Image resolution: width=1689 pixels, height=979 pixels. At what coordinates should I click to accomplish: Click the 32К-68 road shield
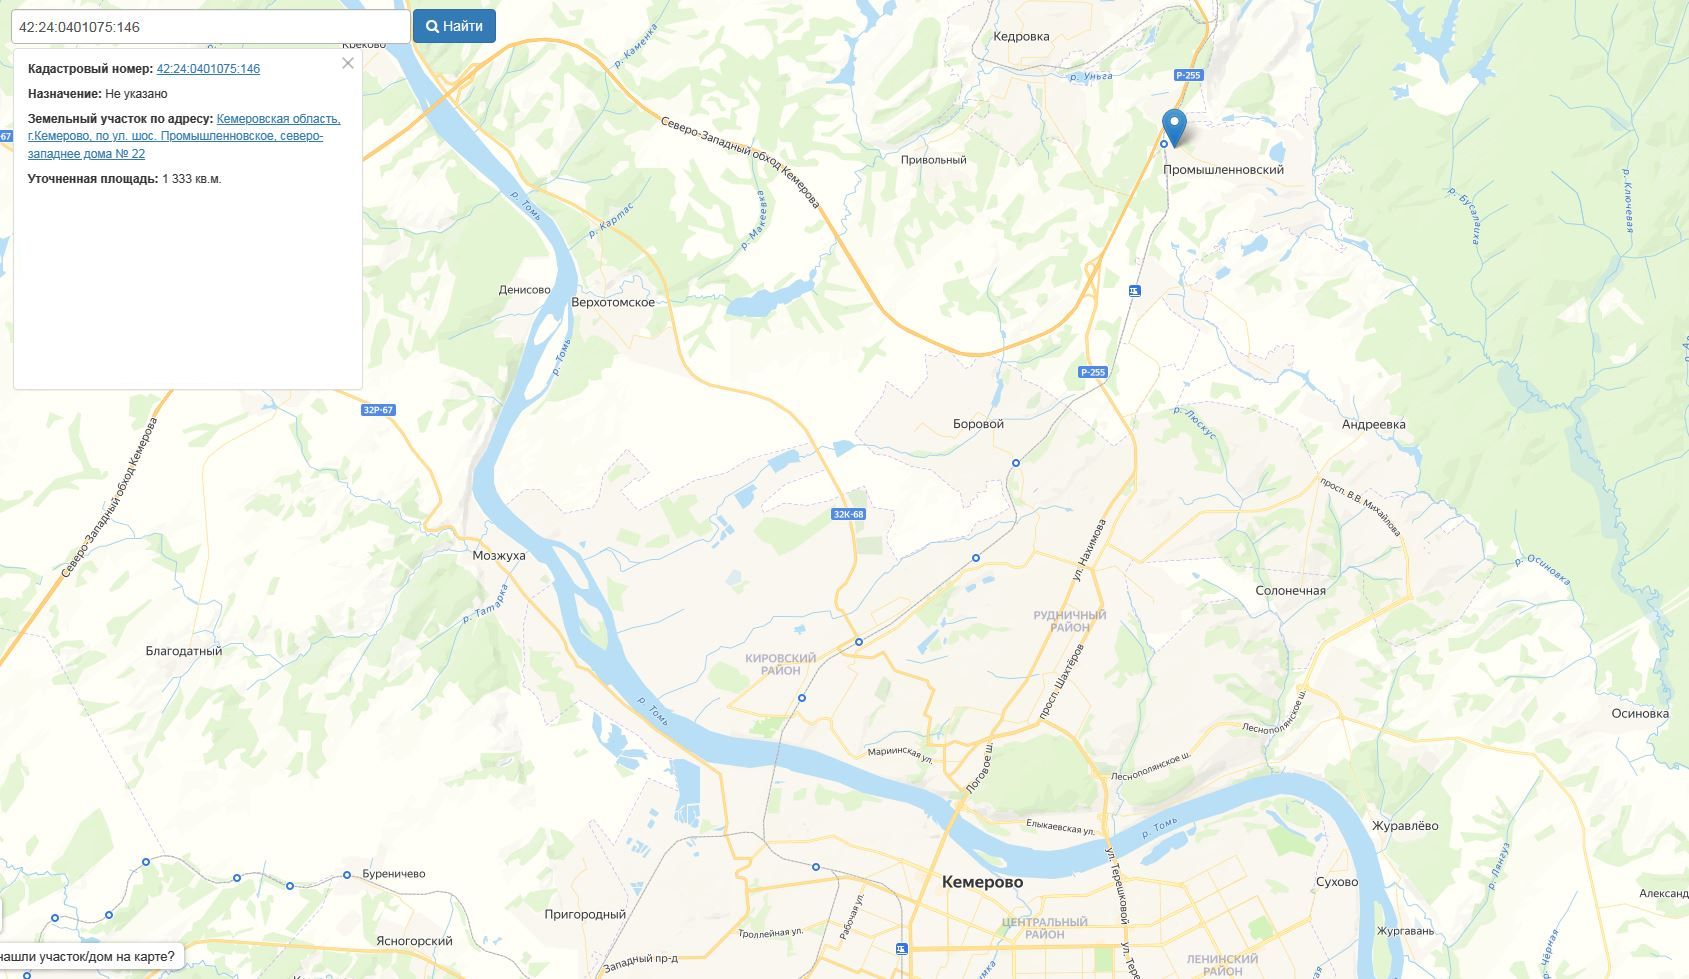[848, 514]
